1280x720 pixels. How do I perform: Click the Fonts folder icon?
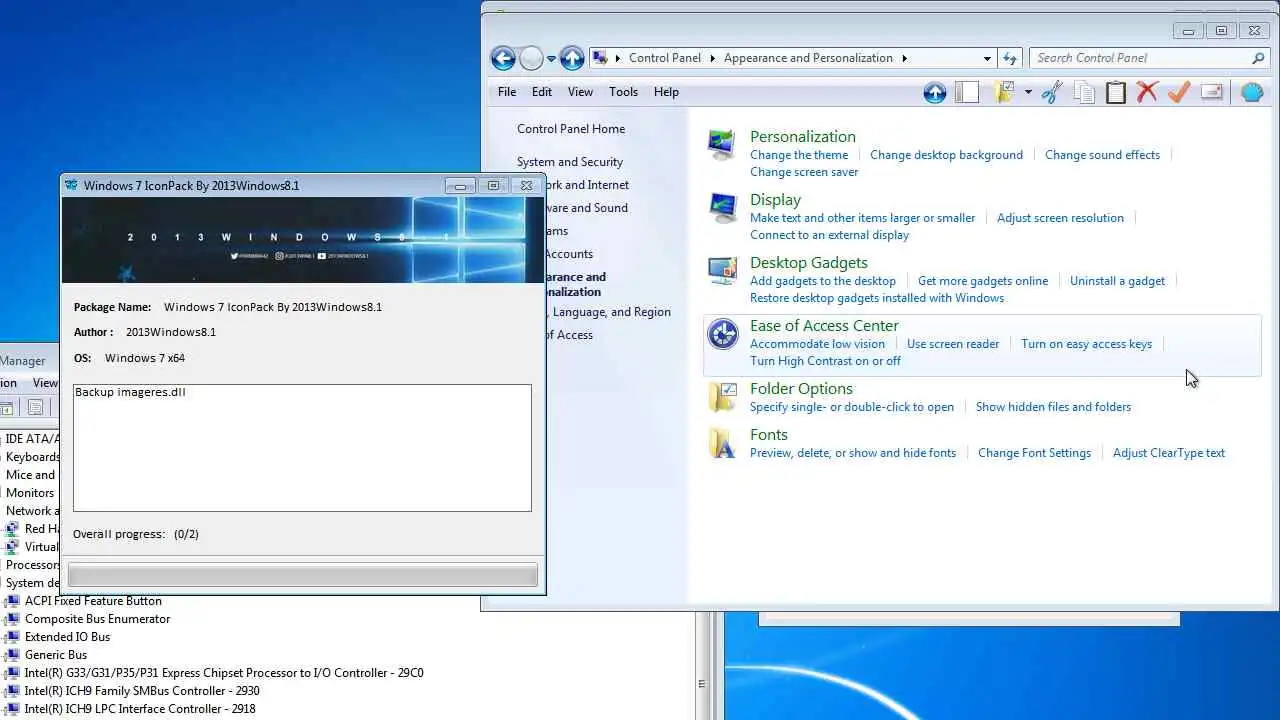point(722,443)
